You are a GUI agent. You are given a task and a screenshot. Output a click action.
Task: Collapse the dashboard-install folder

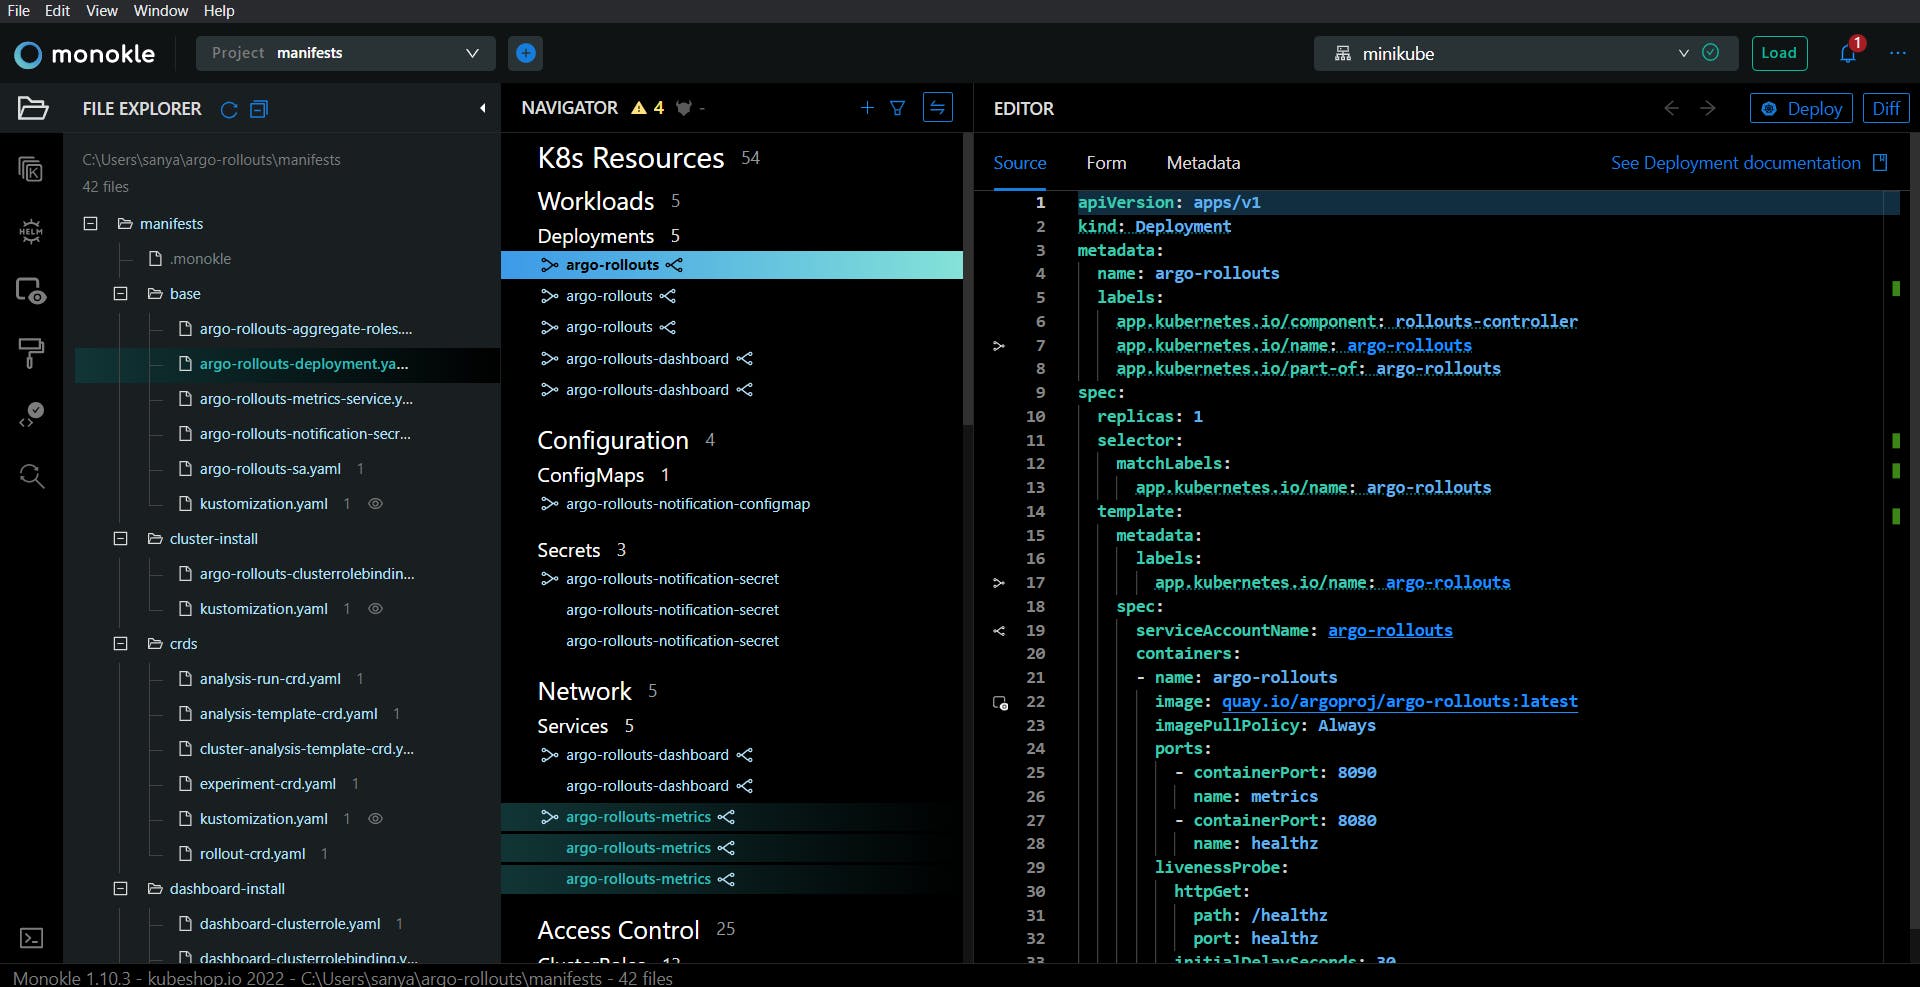(x=121, y=889)
